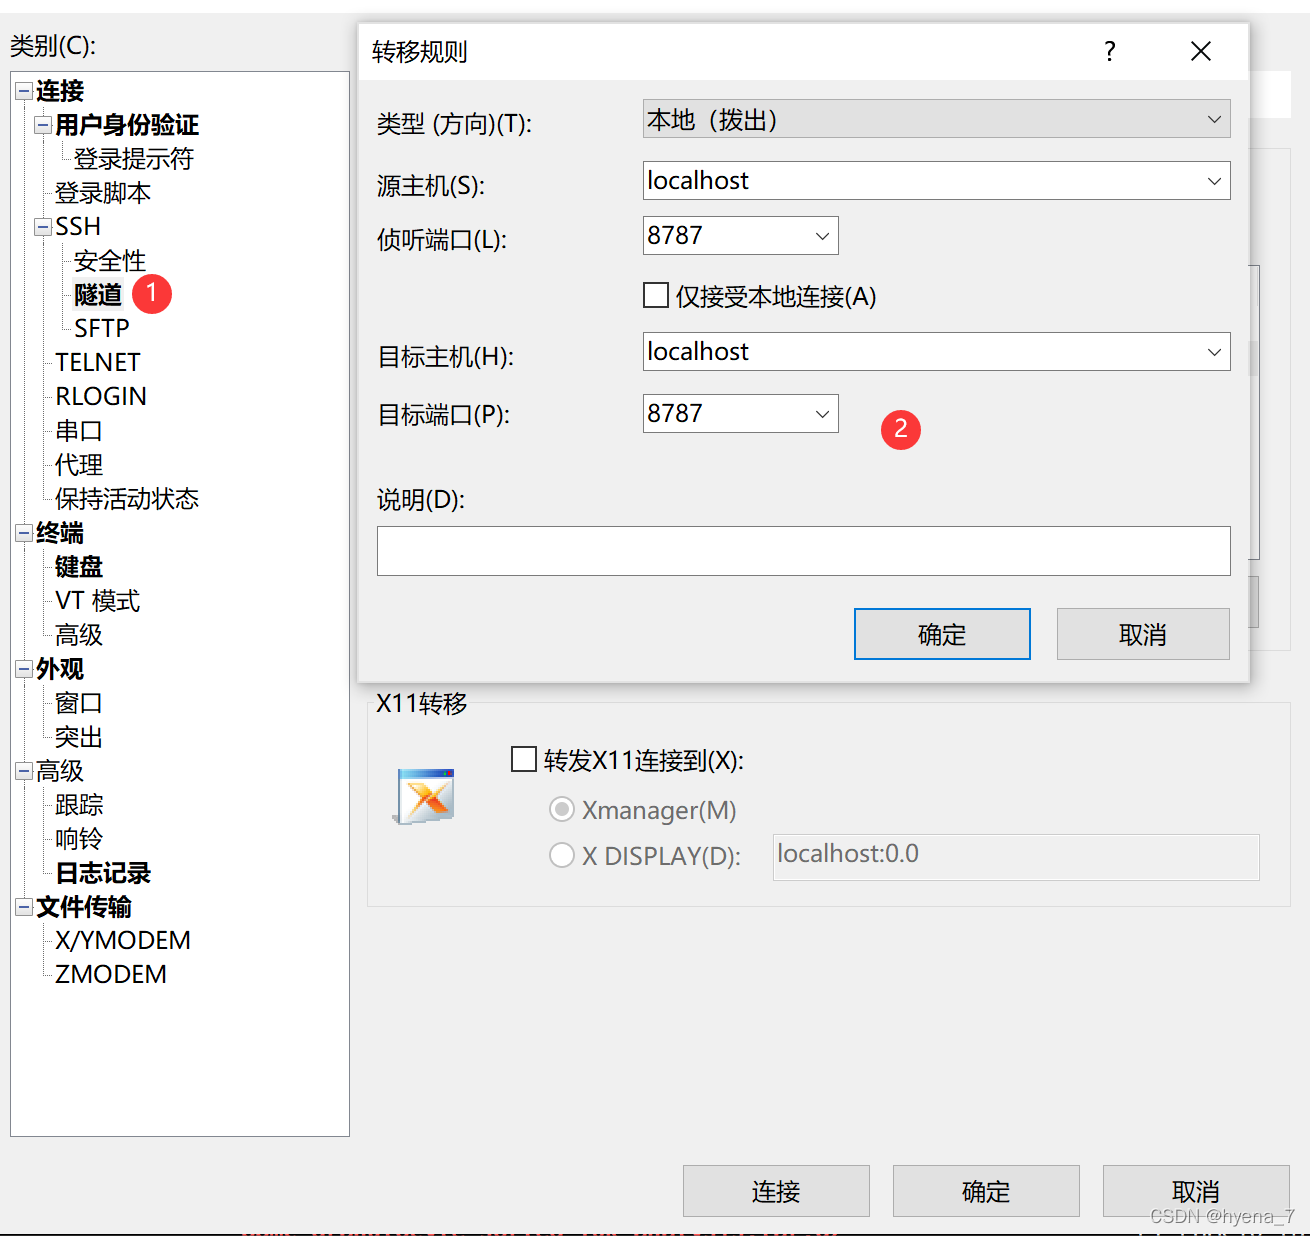
Task: Select 跟踪 tree item
Action: [x=79, y=805]
